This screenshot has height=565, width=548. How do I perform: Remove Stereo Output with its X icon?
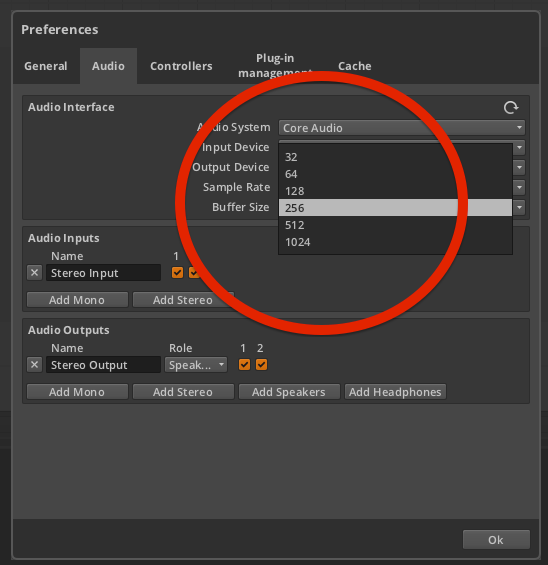pyautogui.click(x=35, y=365)
